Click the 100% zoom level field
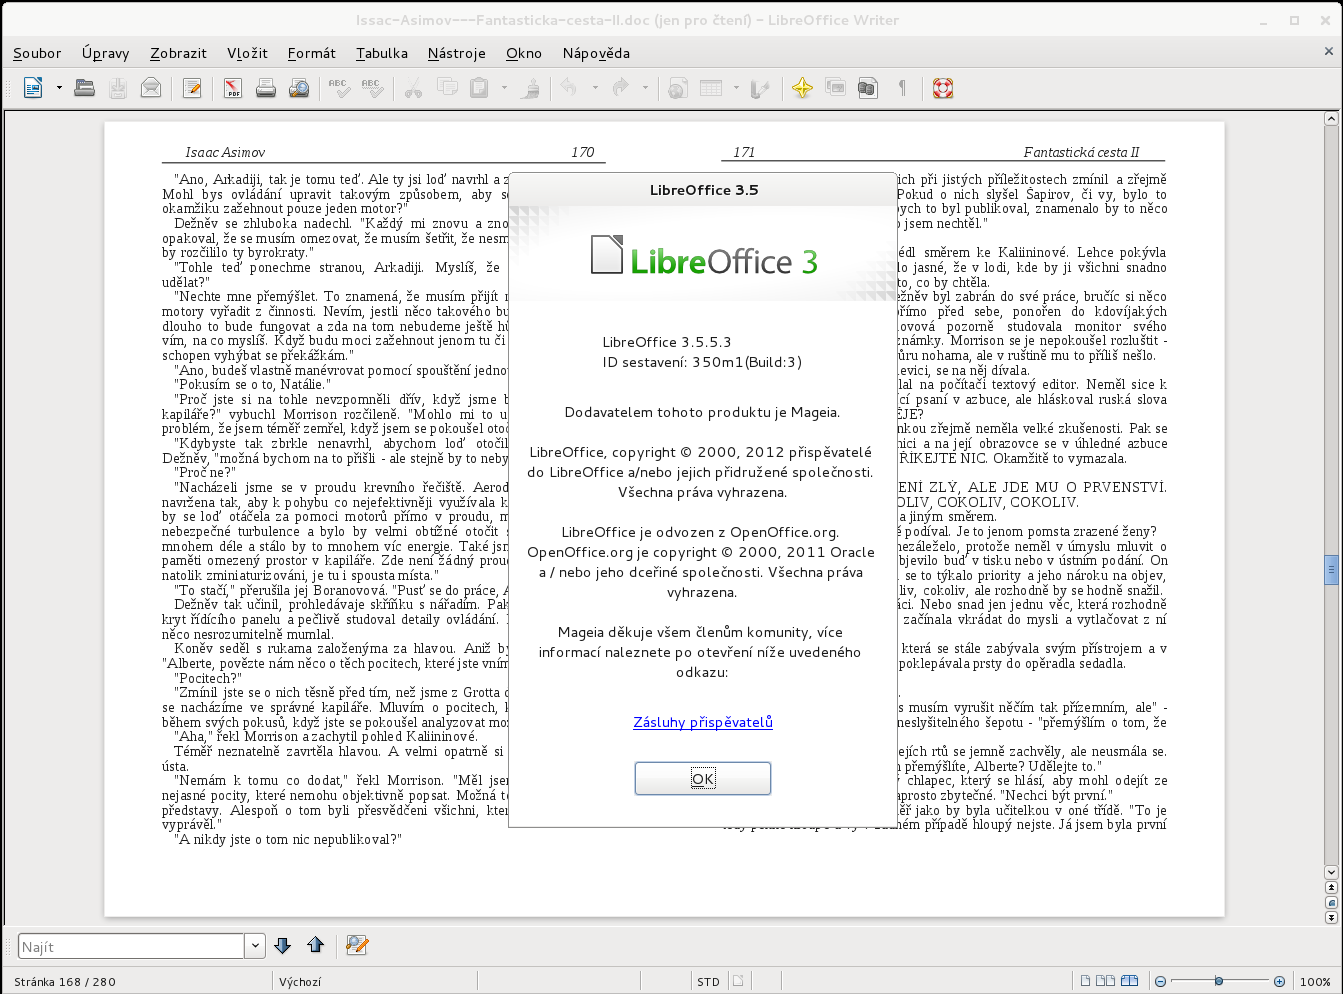The height and width of the screenshot is (994, 1343). point(1315,982)
